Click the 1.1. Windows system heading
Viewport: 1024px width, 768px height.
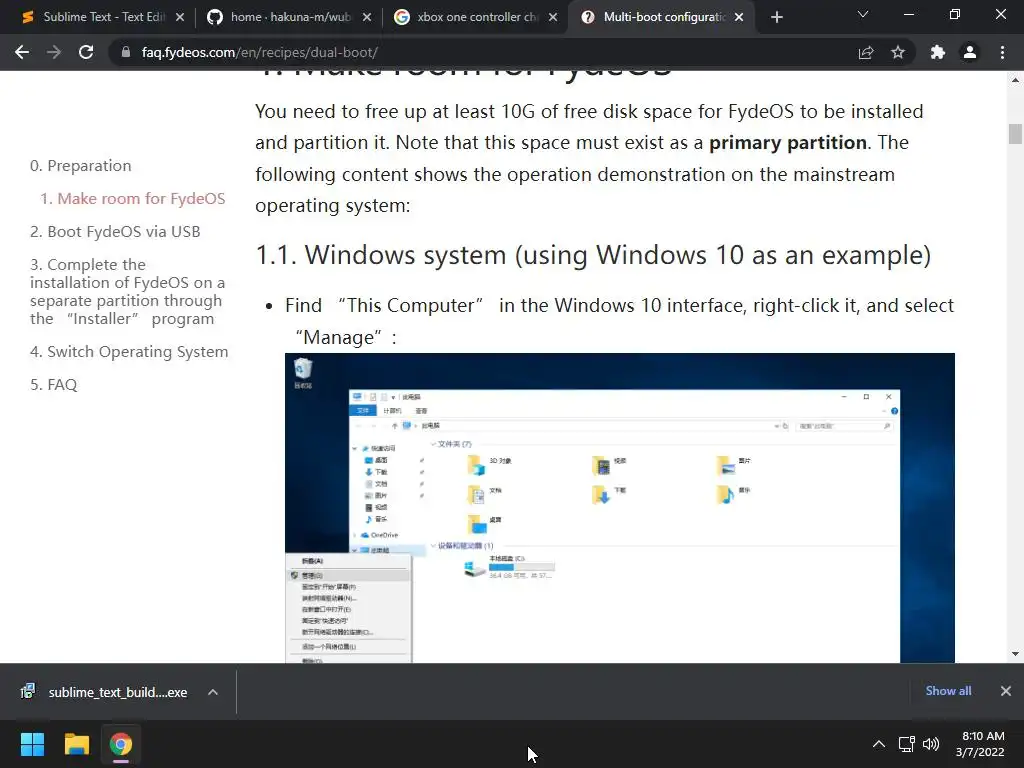[593, 255]
